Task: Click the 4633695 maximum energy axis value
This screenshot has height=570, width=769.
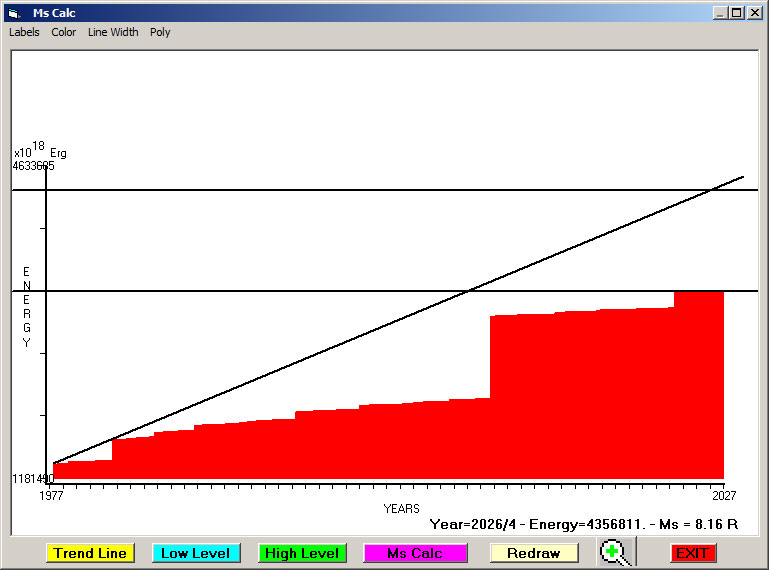Action: (33, 166)
